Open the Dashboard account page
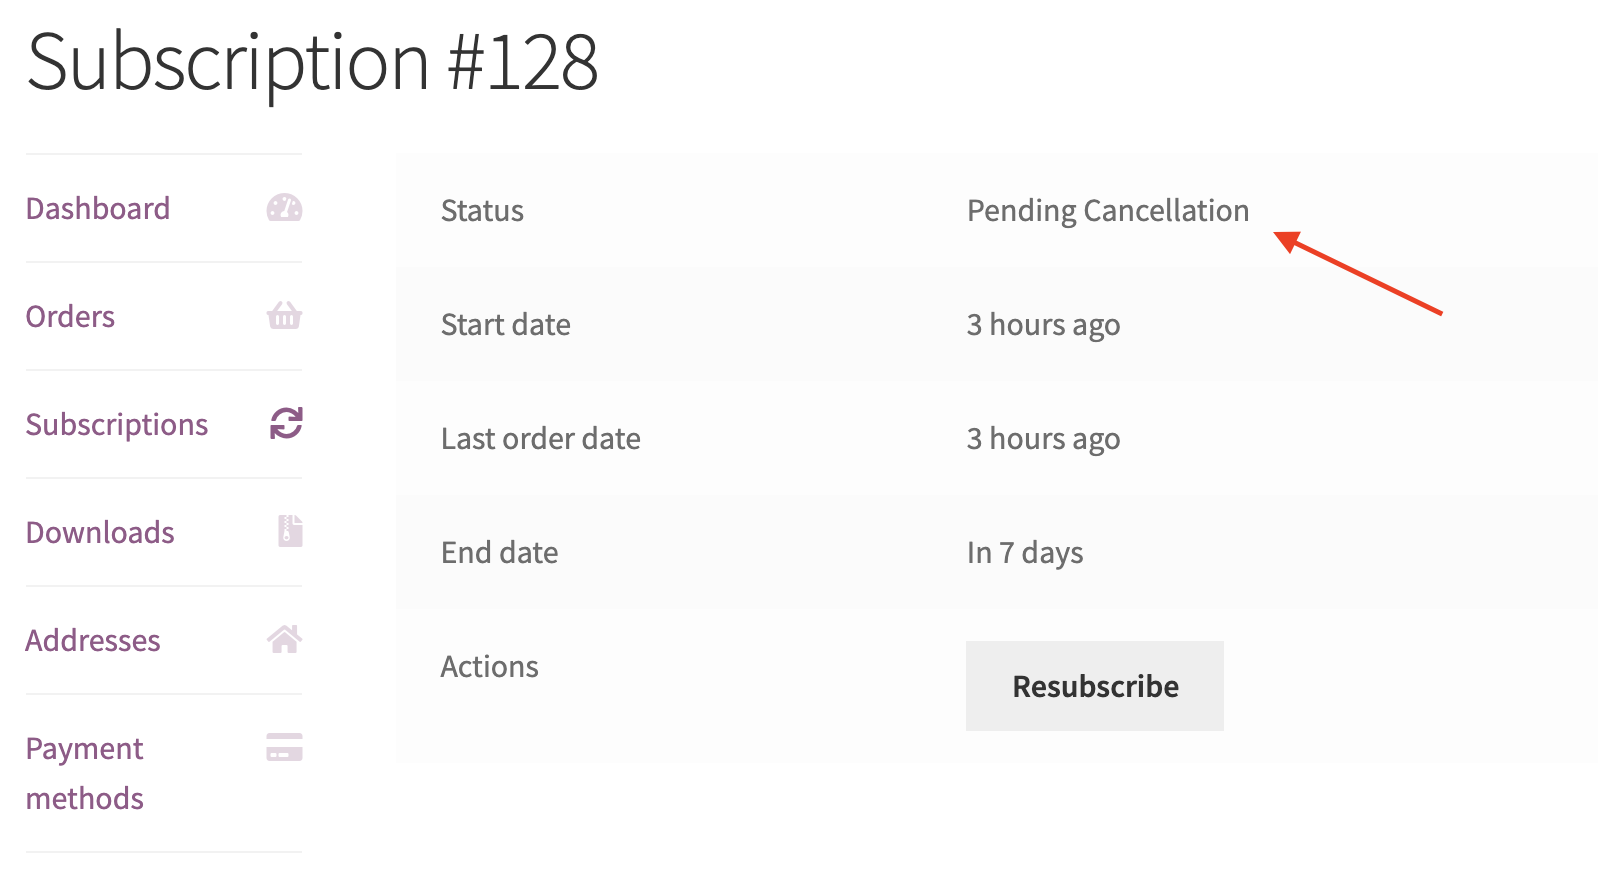The image size is (1616, 872). pyautogui.click(x=98, y=209)
